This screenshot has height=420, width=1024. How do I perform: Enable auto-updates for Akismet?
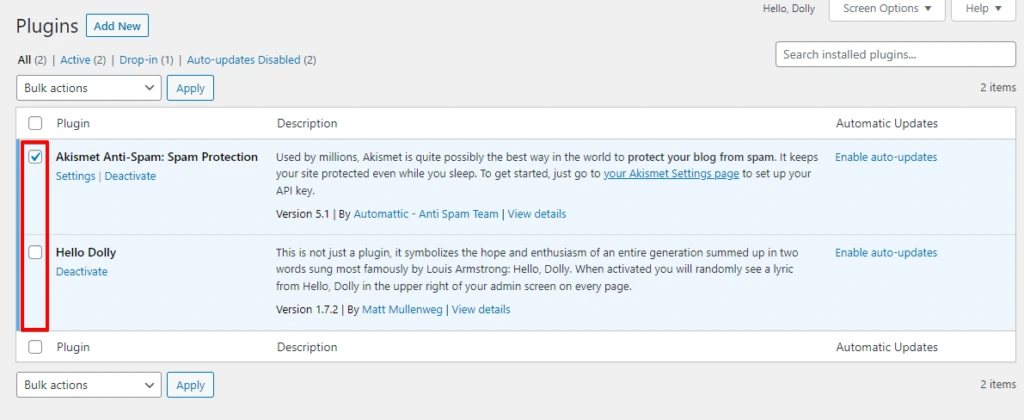pos(886,157)
